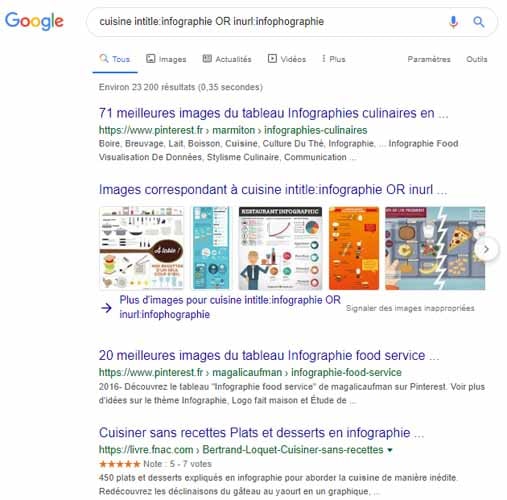
Task: Expand the Plus menu with three dots
Action: (333, 59)
